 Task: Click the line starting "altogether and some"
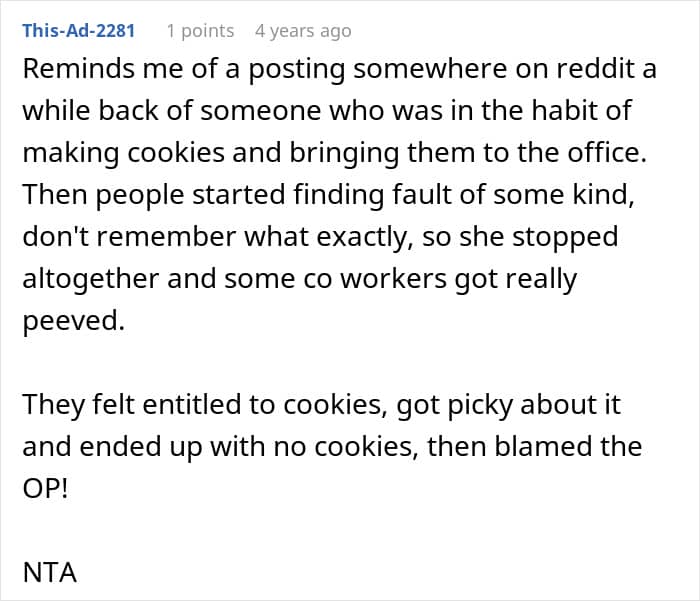click(299, 280)
